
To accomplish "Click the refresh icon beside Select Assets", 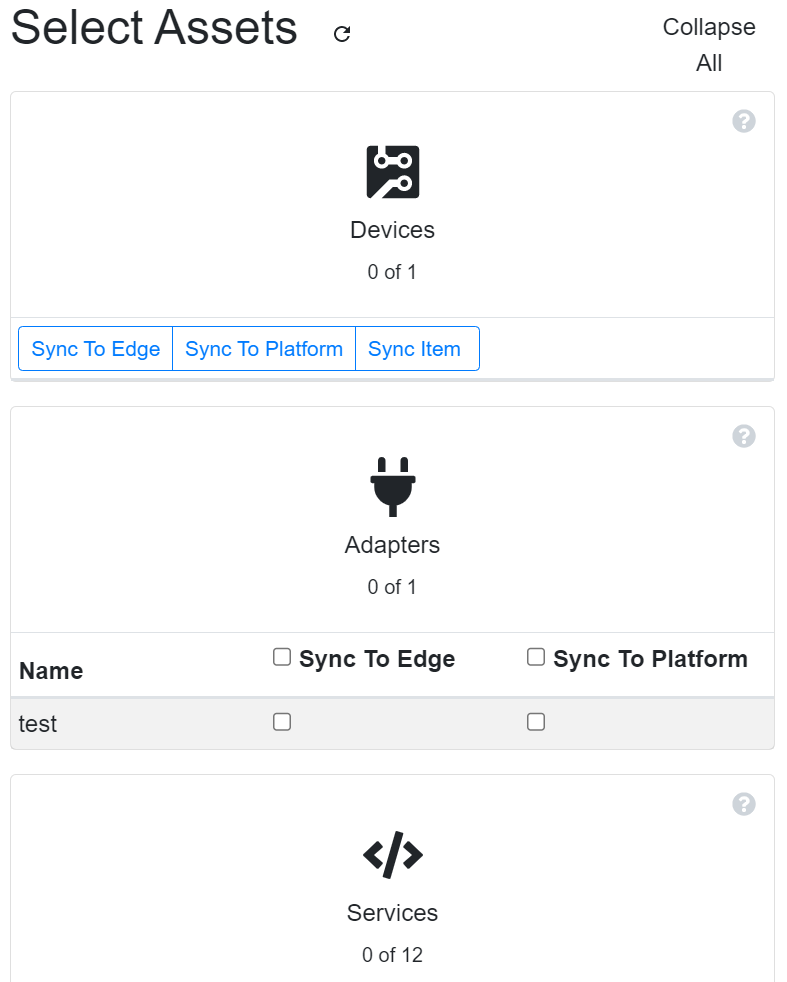I will 342,34.
